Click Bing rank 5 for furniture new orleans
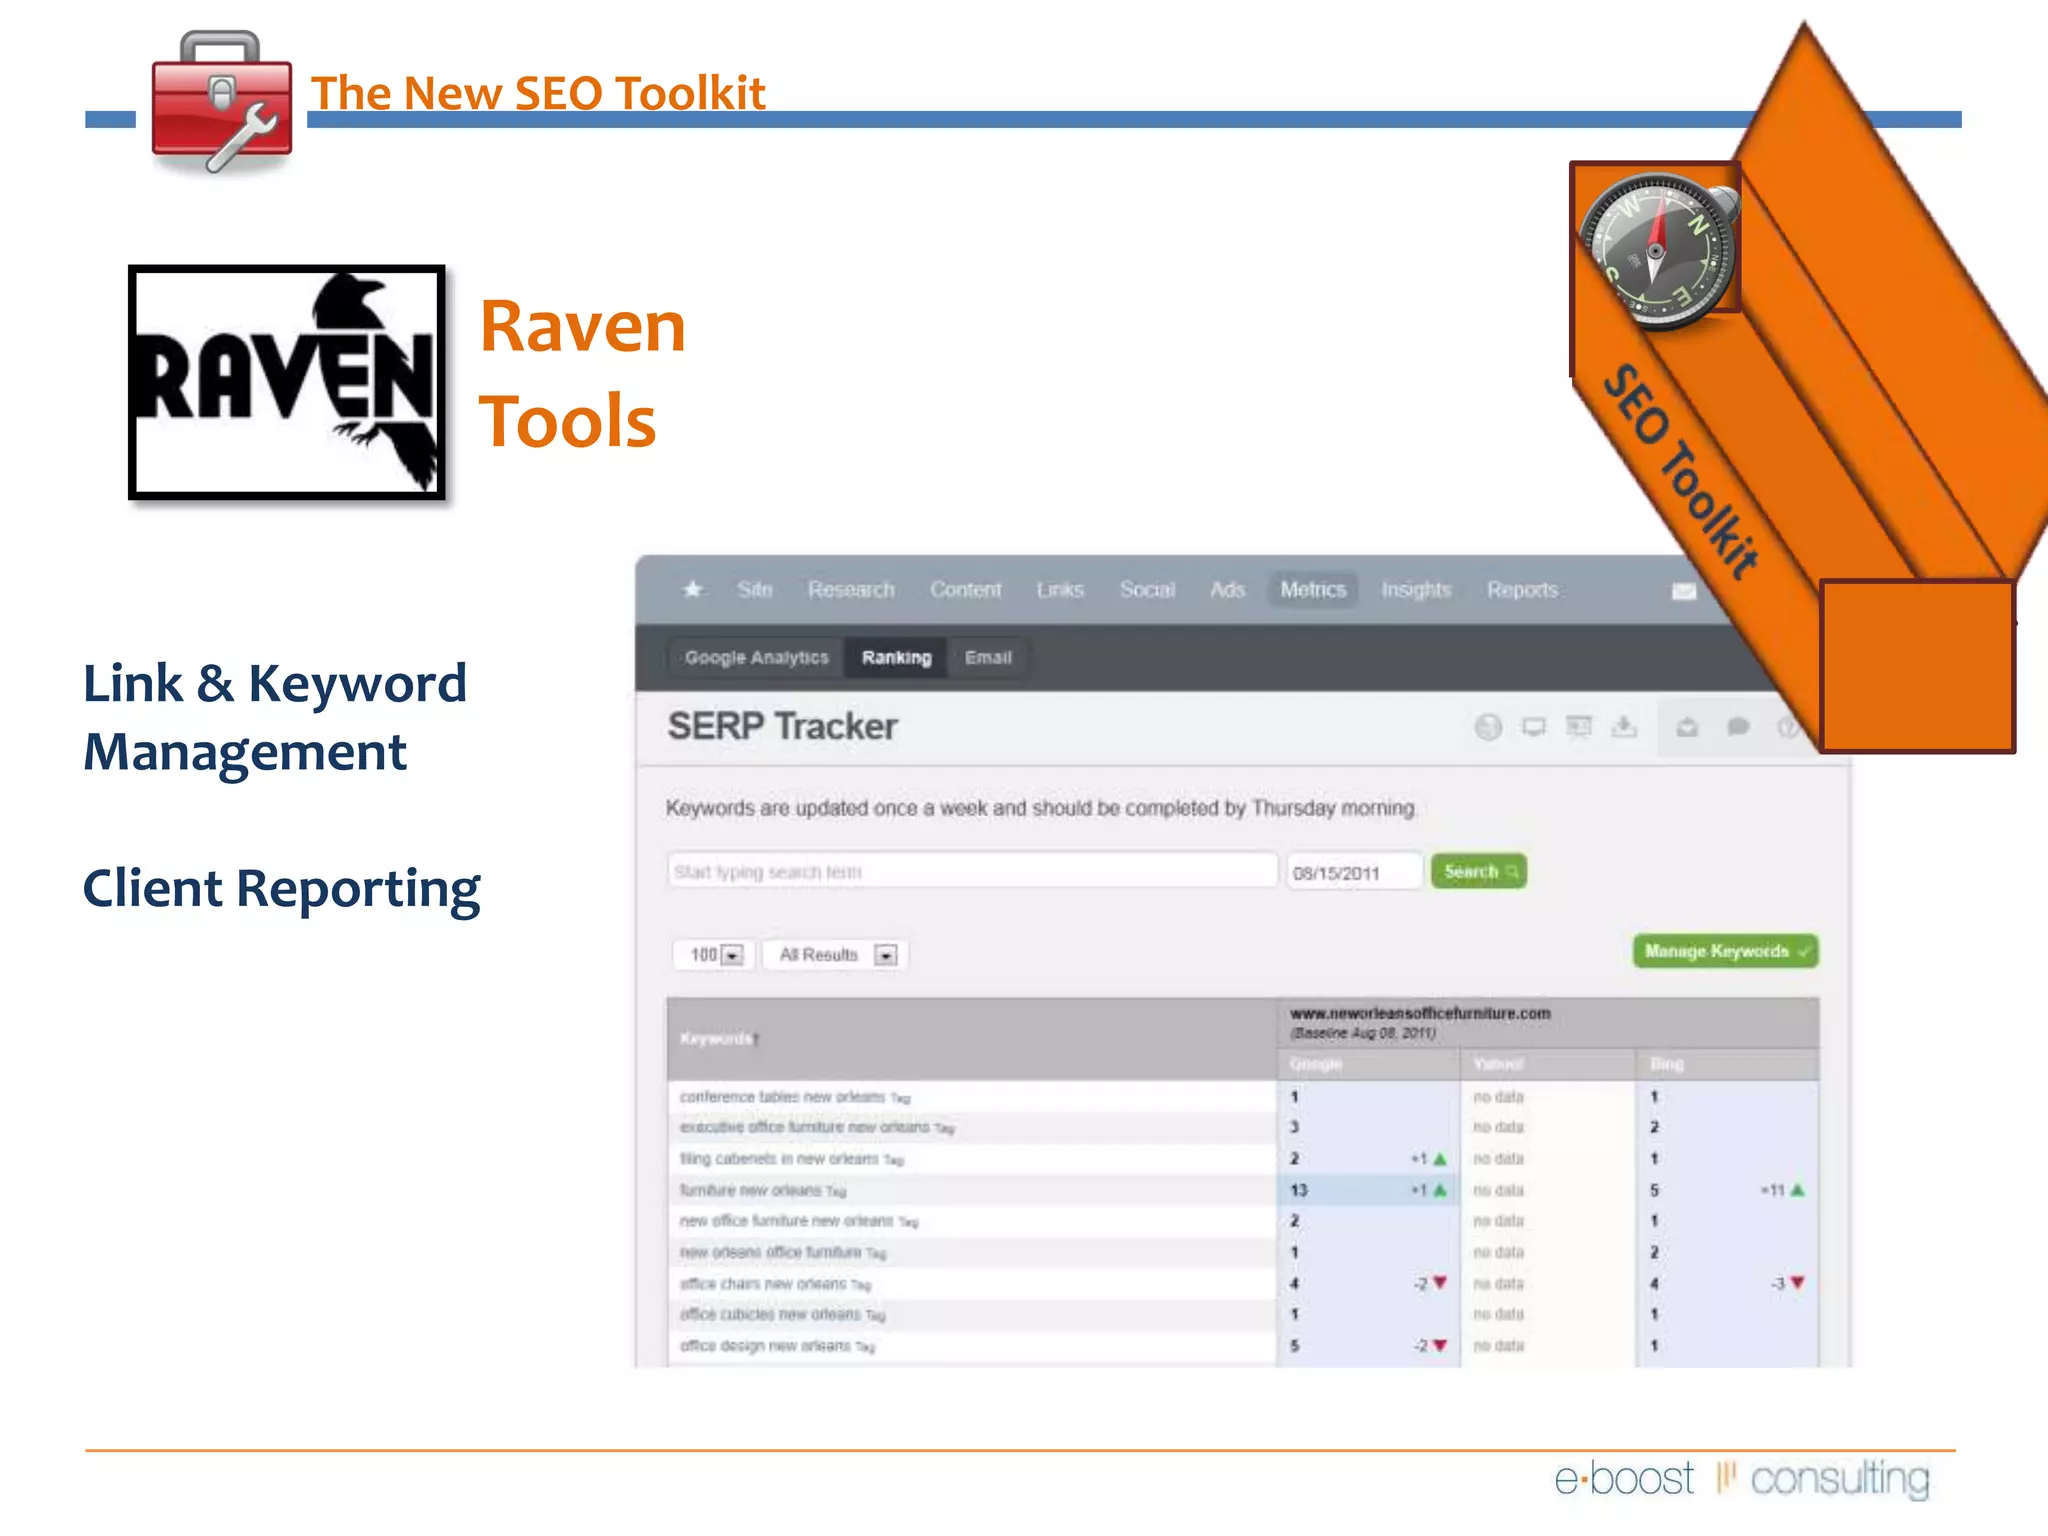2048x1536 pixels. [1654, 1190]
